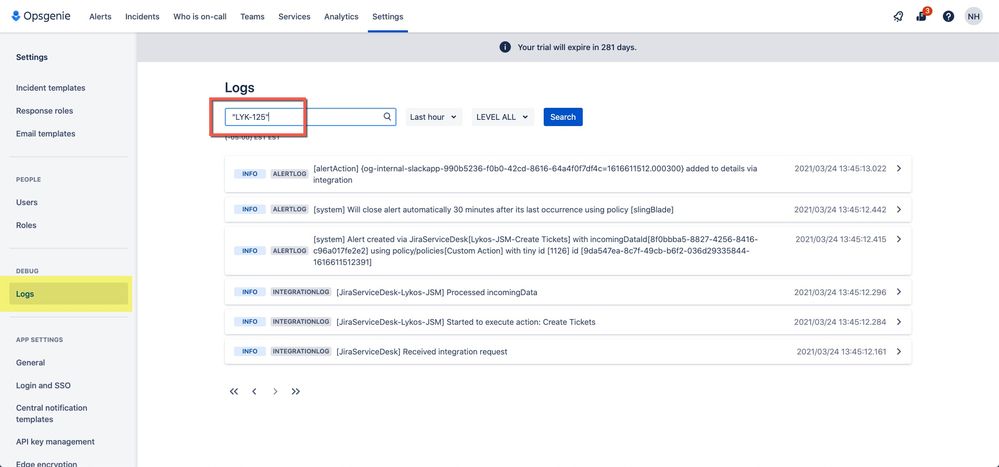Click INFO badge on slackapp alertAction entry
The image size is (999, 467).
tap(250, 173)
